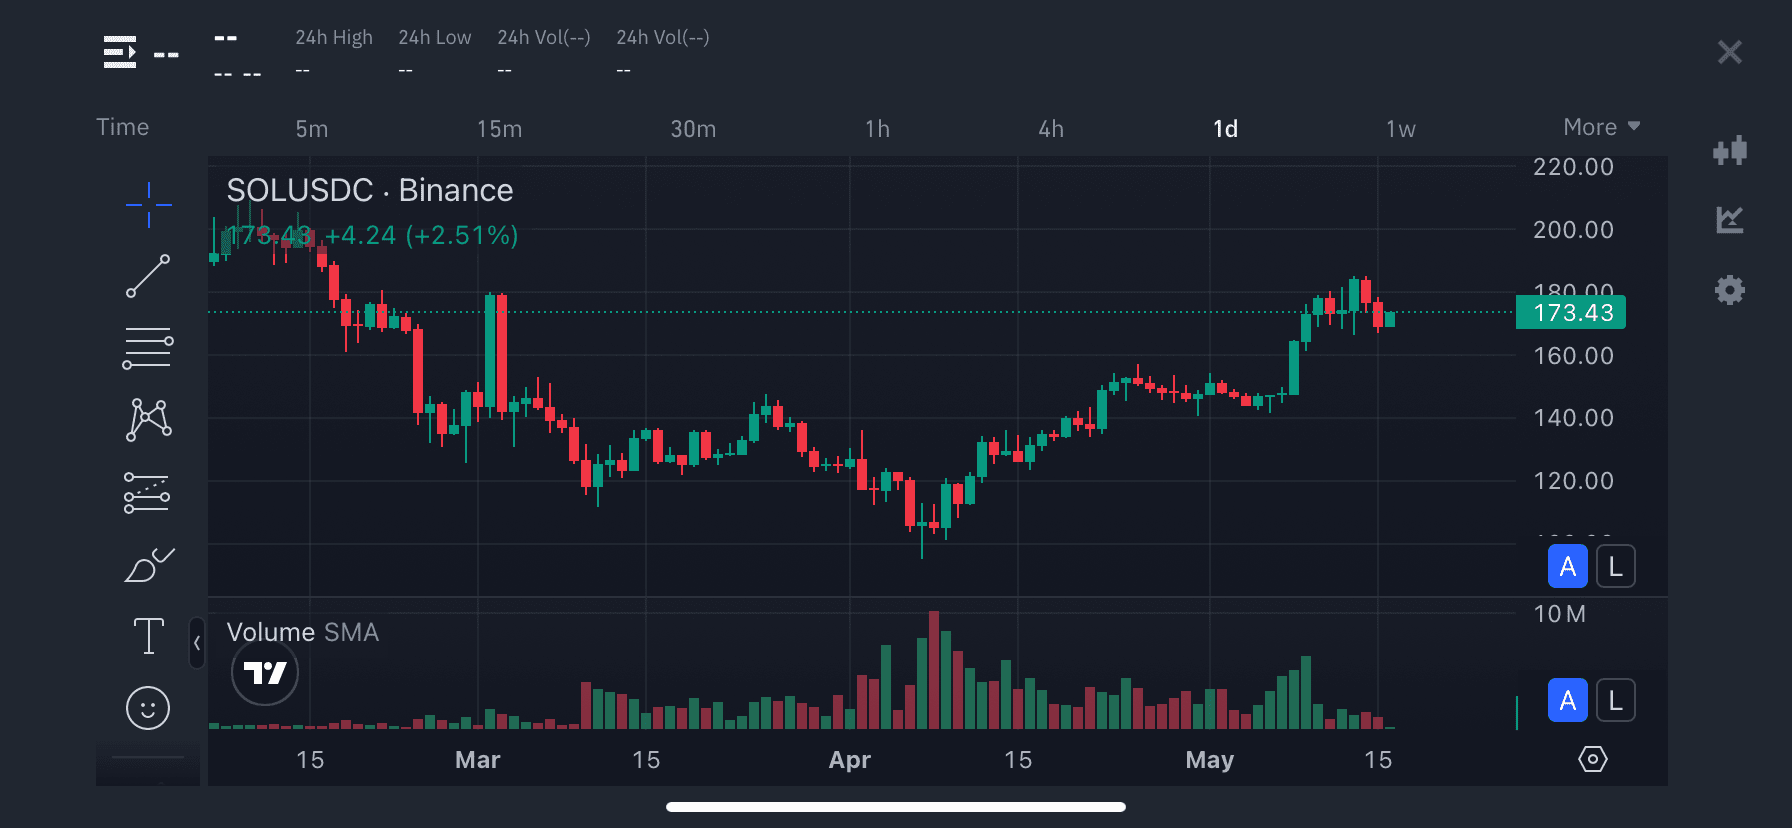
Task: Click the May label on time axis
Action: click(1210, 760)
